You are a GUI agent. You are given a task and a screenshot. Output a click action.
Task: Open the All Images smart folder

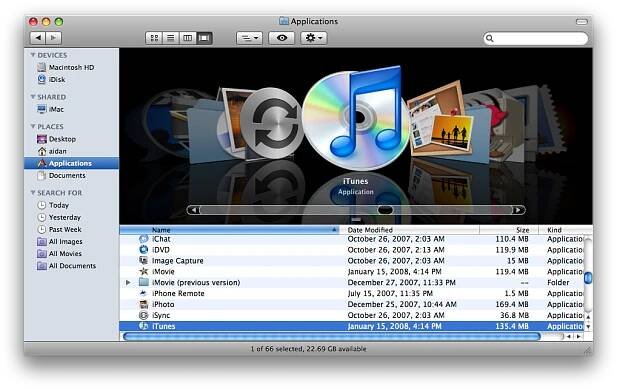tap(71, 242)
